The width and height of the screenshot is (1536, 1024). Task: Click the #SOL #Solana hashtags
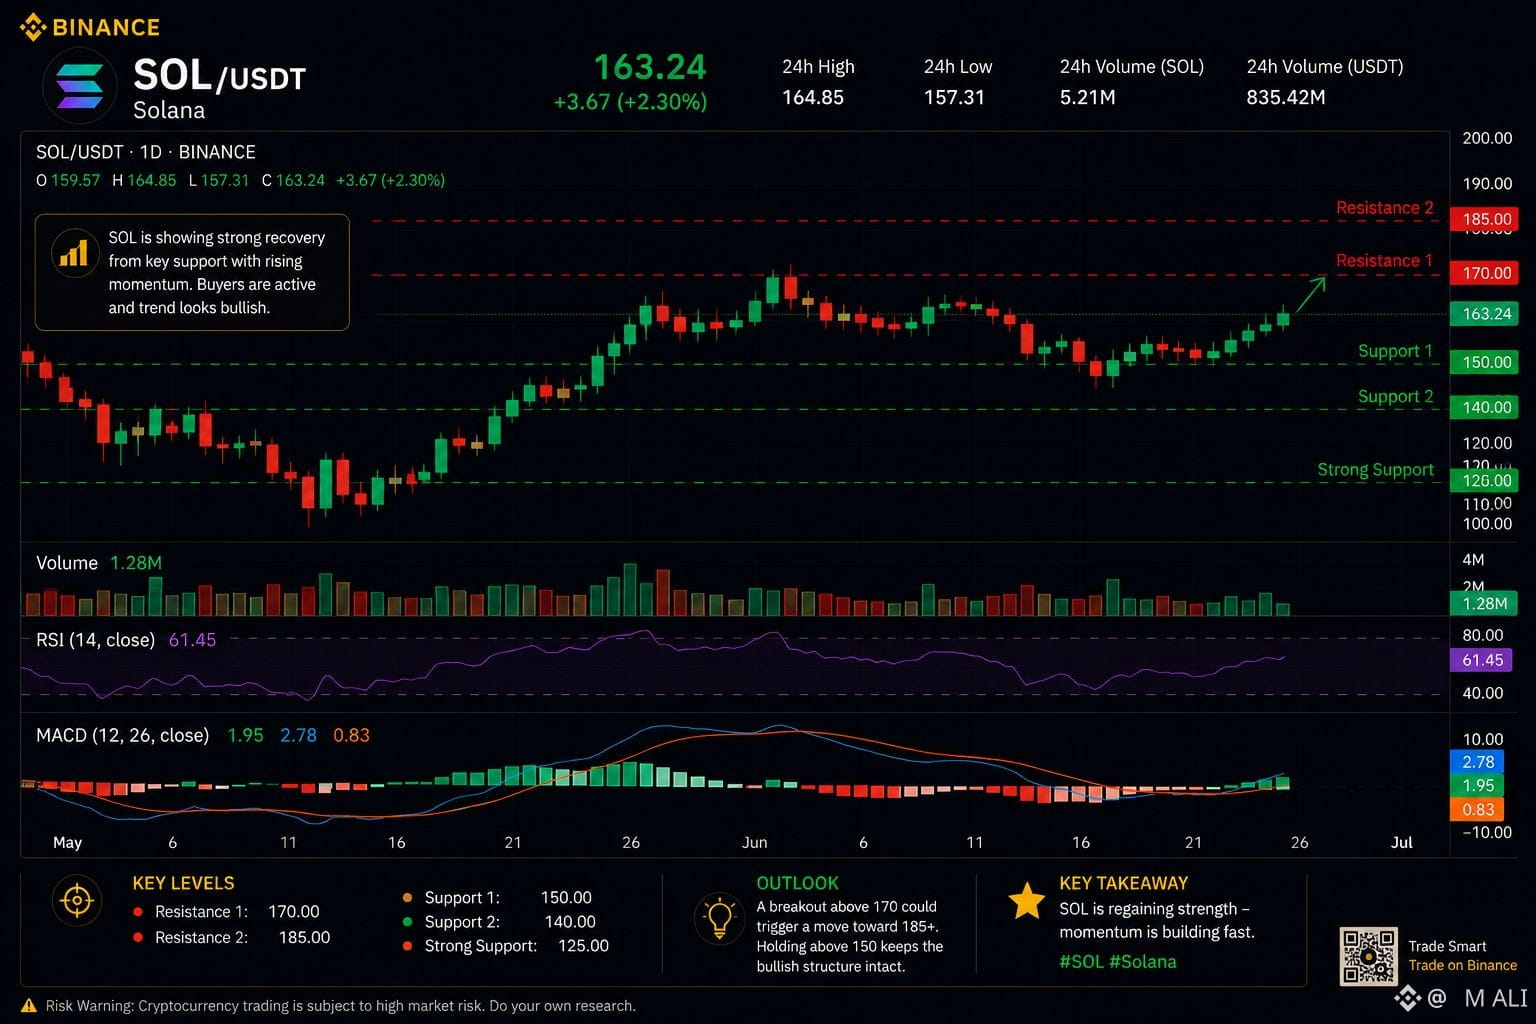pyautogui.click(x=1117, y=961)
